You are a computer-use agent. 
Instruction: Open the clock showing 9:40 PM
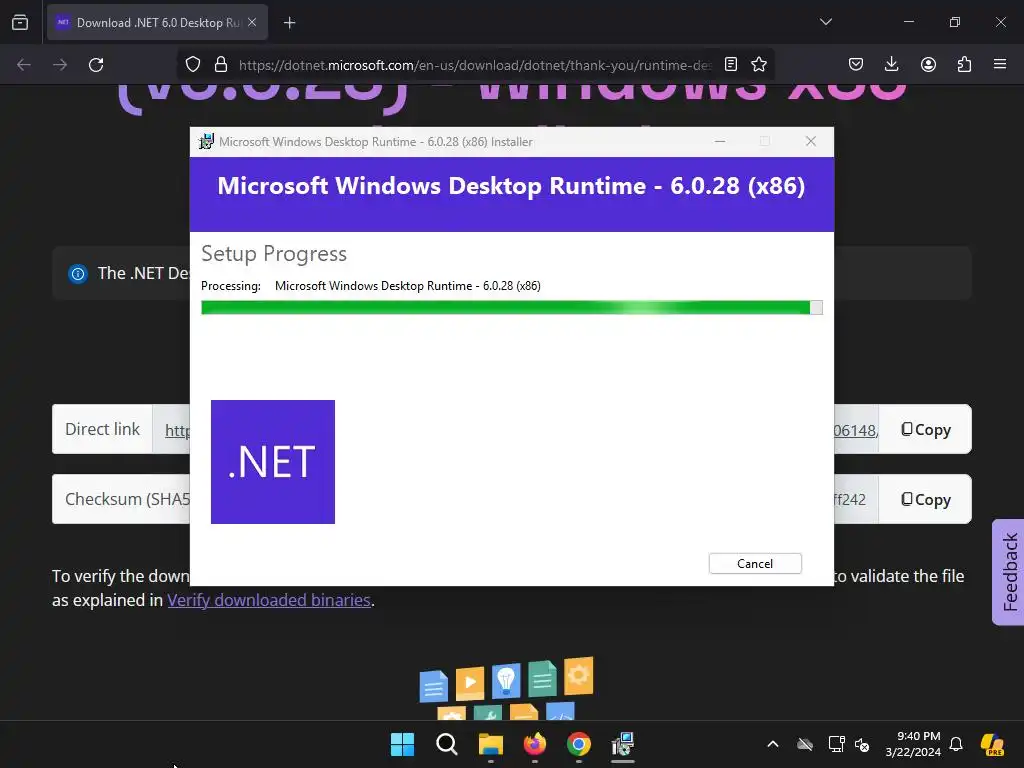click(x=913, y=744)
